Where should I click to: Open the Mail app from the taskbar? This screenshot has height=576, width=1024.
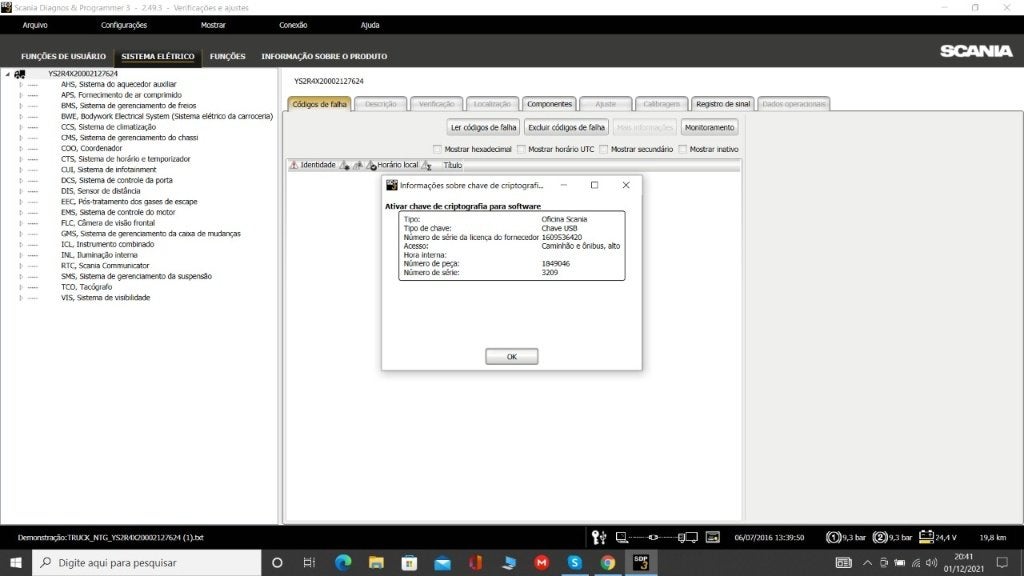click(442, 562)
